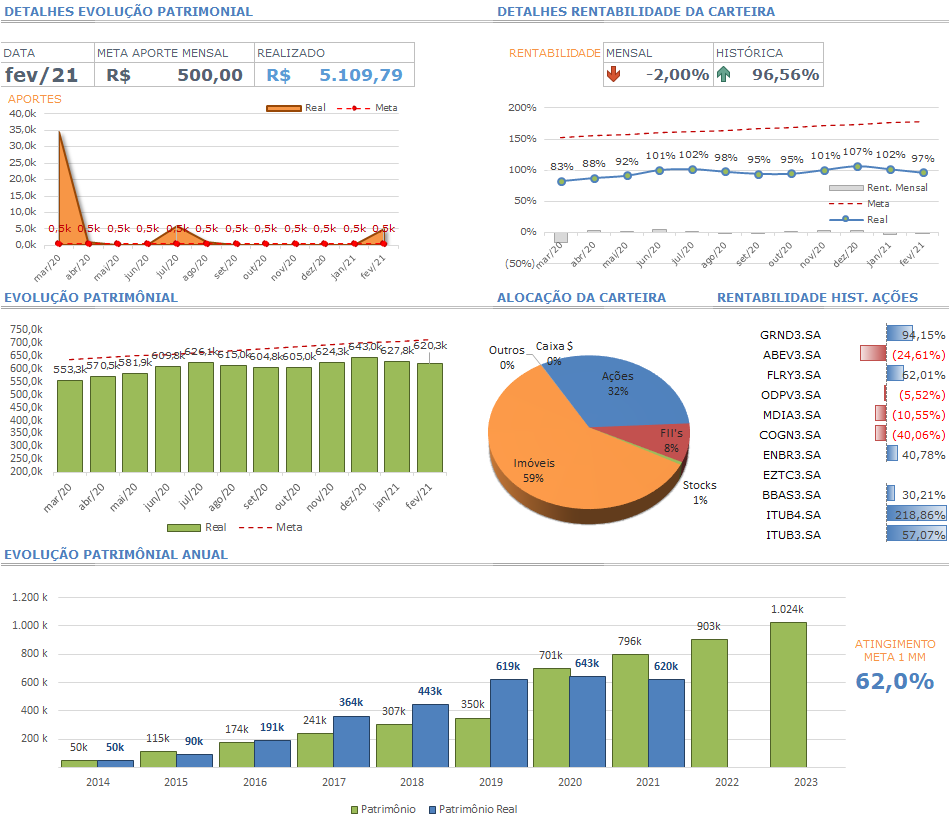The height and width of the screenshot is (826, 949).
Task: Click the red down arrow beside -2,00%
Action: point(613,74)
